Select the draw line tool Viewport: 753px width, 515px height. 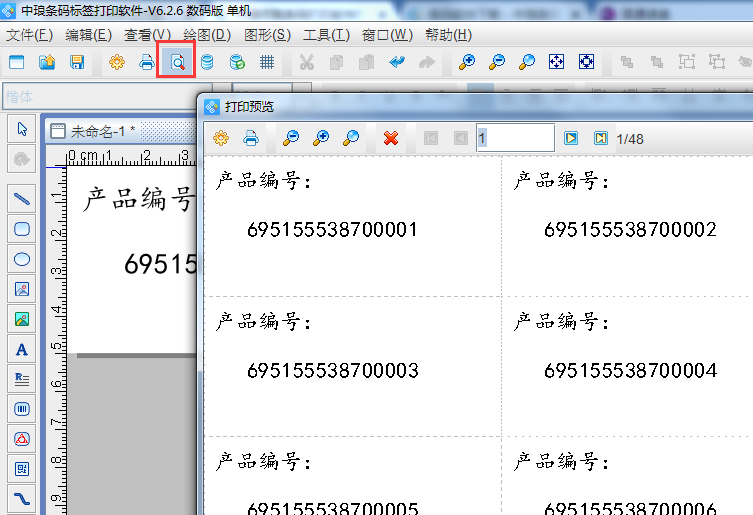(22, 198)
